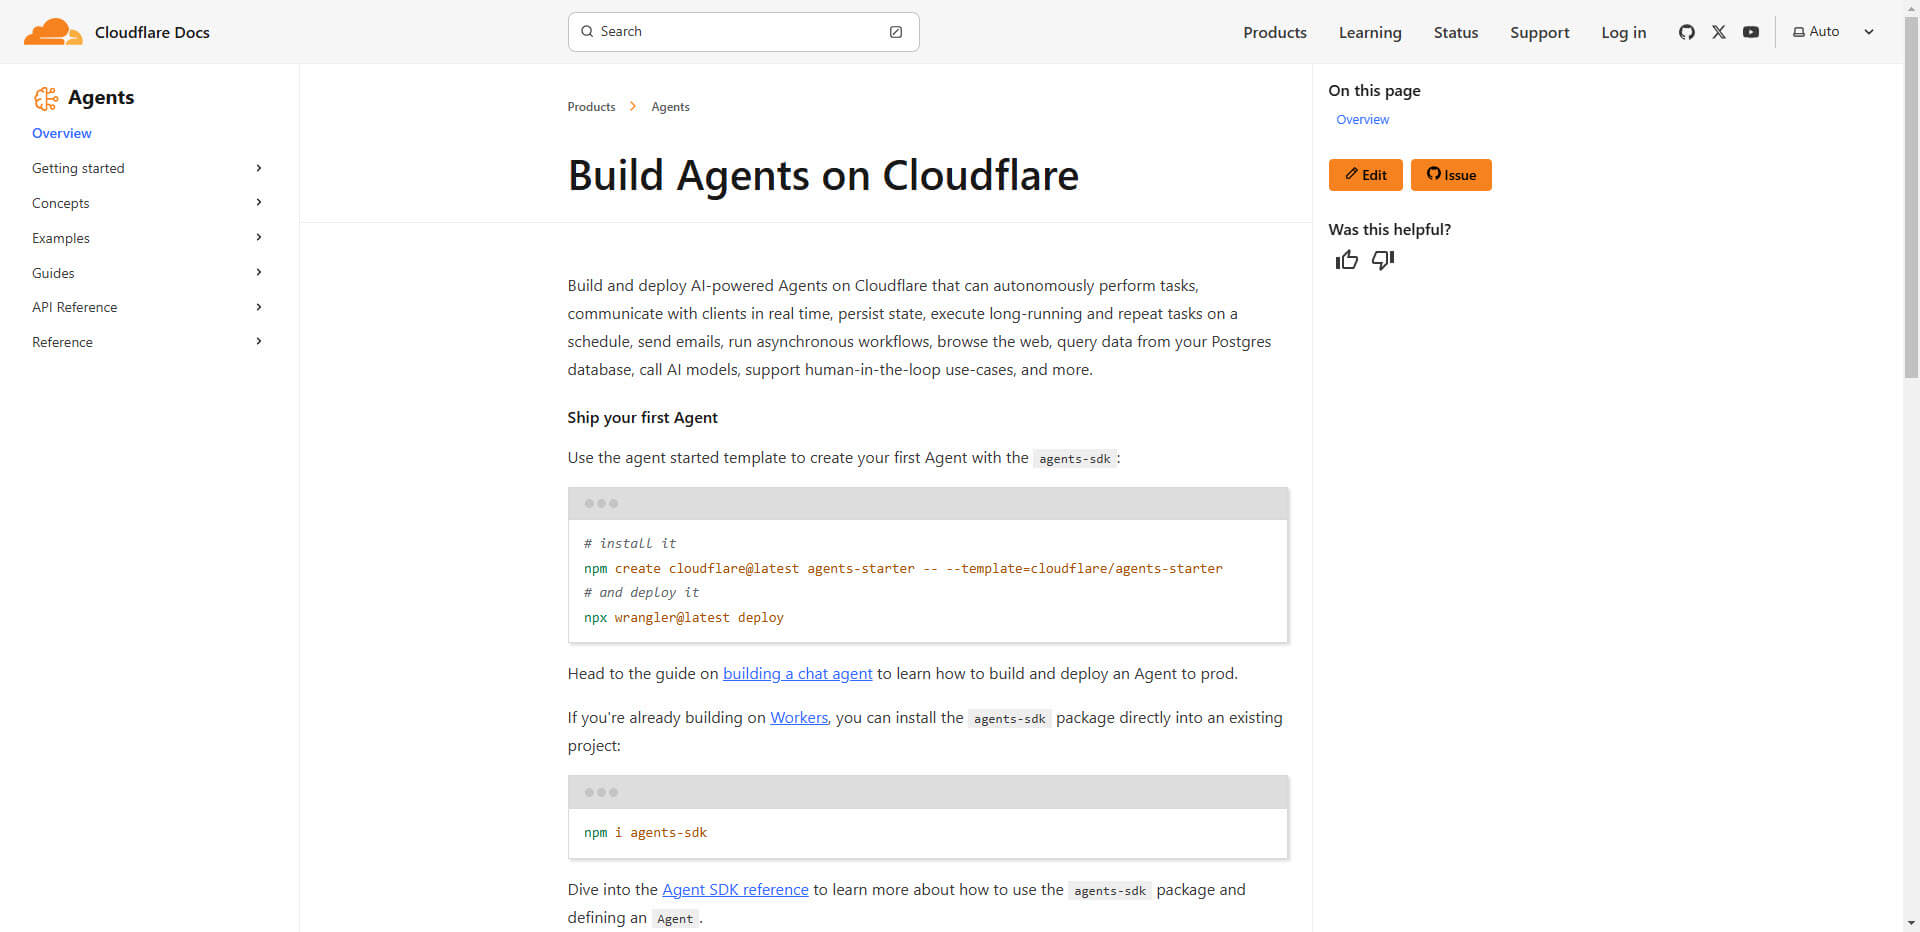Screen dimensions: 1920x932
Task: Open the YouTube icon link
Action: 1751,32
